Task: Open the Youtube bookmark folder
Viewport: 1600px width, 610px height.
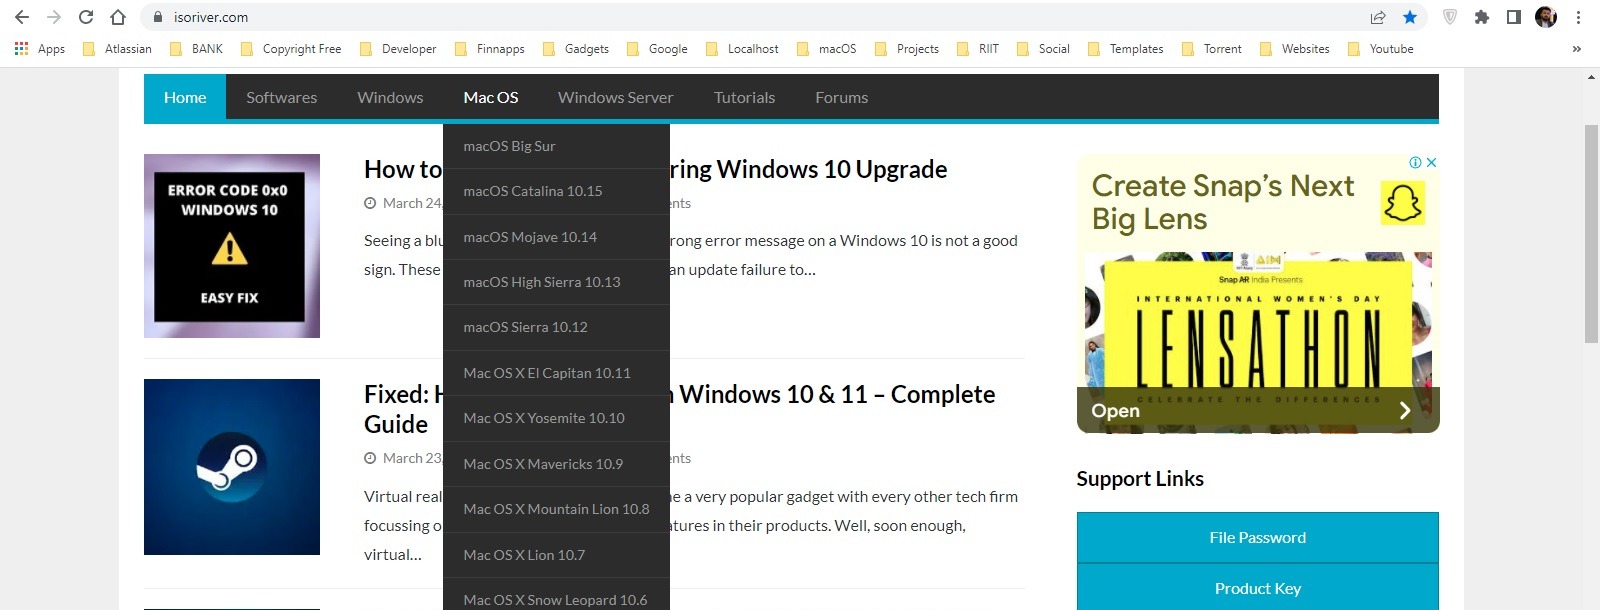Action: 1381,48
